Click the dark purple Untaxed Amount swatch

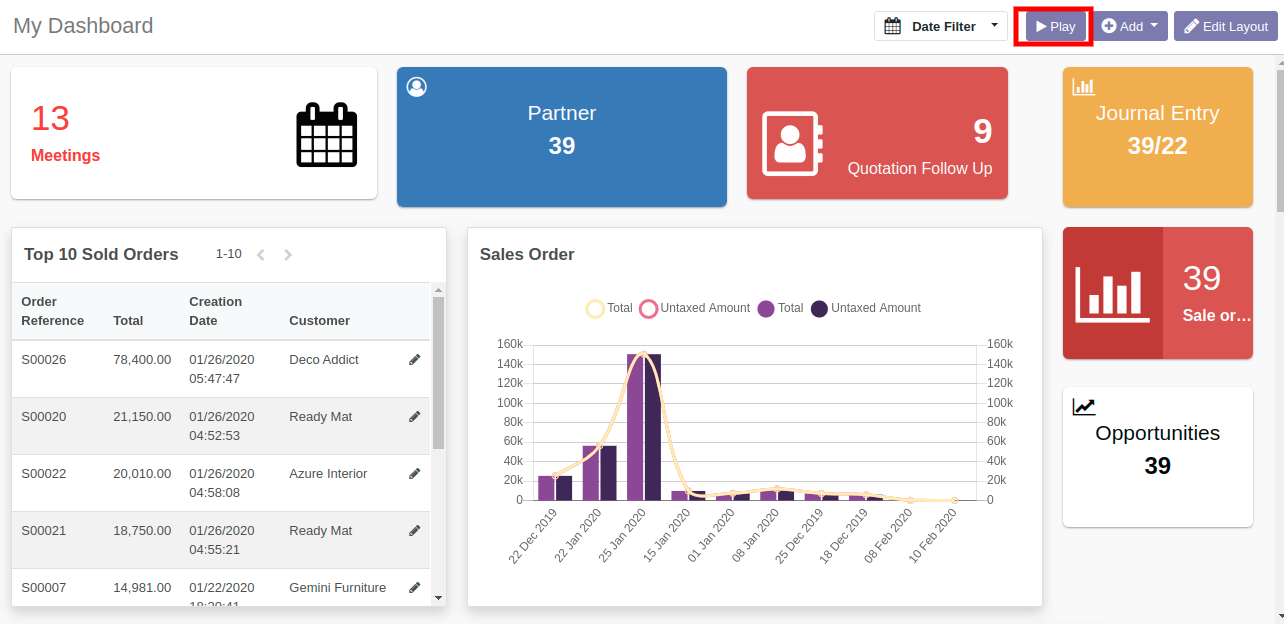[x=819, y=309]
